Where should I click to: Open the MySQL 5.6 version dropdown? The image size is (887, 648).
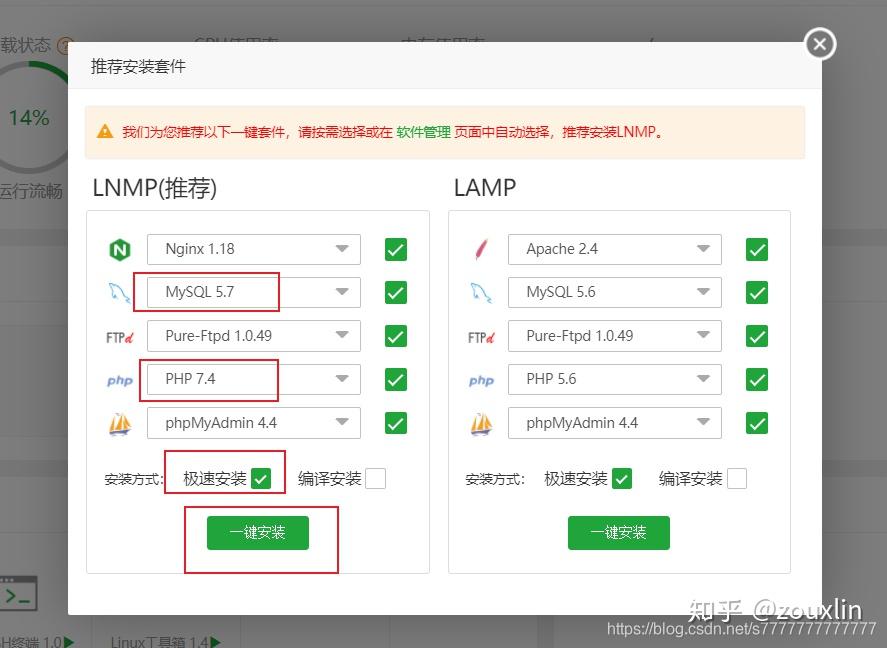coord(615,292)
